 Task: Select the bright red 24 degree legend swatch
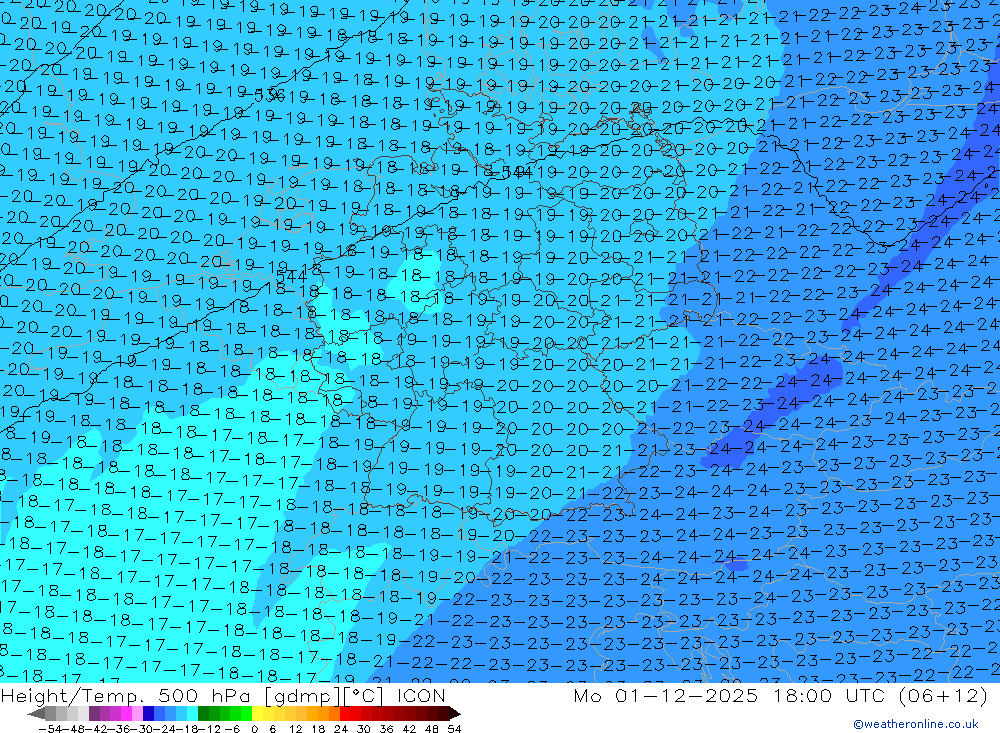345,714
